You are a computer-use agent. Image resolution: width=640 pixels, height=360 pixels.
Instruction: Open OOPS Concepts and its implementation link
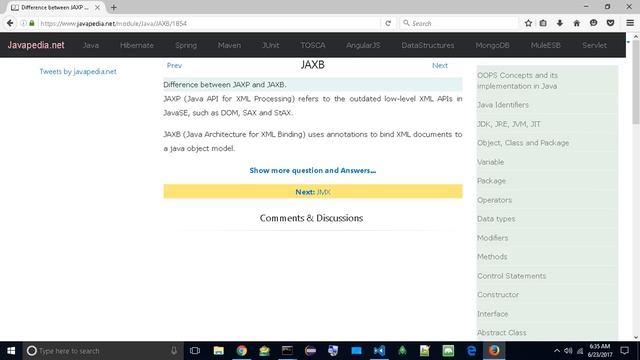517,81
